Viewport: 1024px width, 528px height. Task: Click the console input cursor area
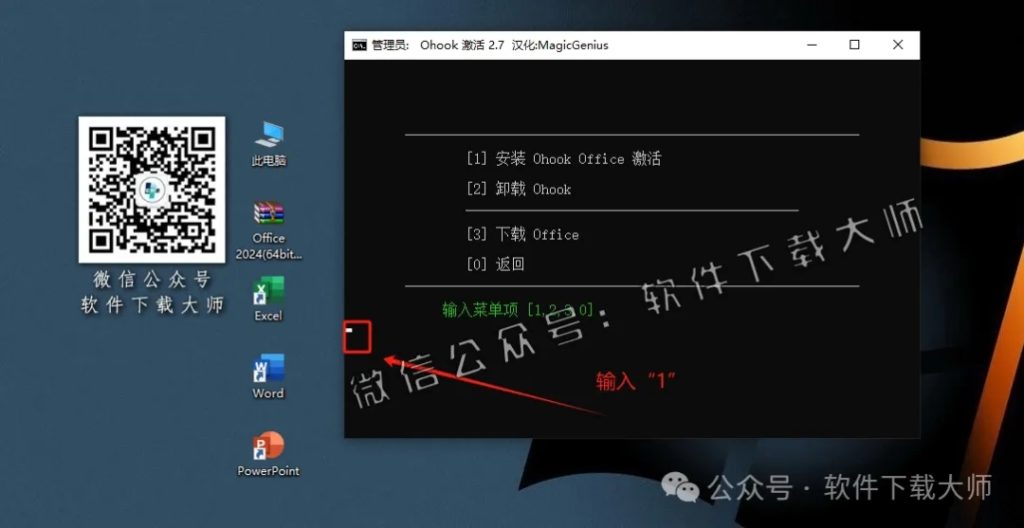pyautogui.click(x=357, y=337)
